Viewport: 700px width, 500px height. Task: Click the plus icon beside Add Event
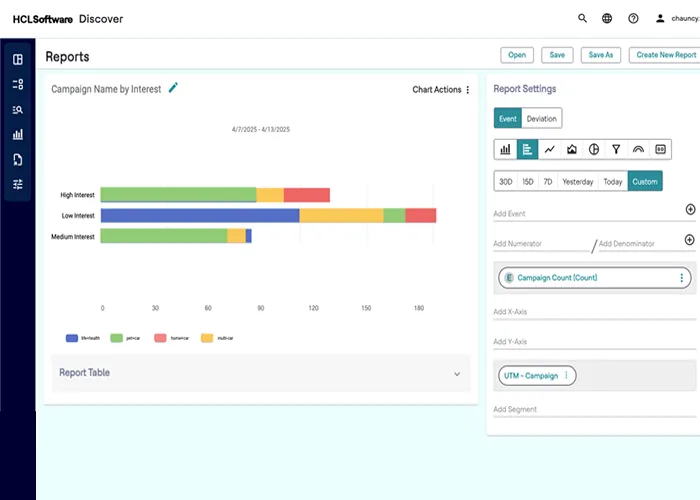689,209
